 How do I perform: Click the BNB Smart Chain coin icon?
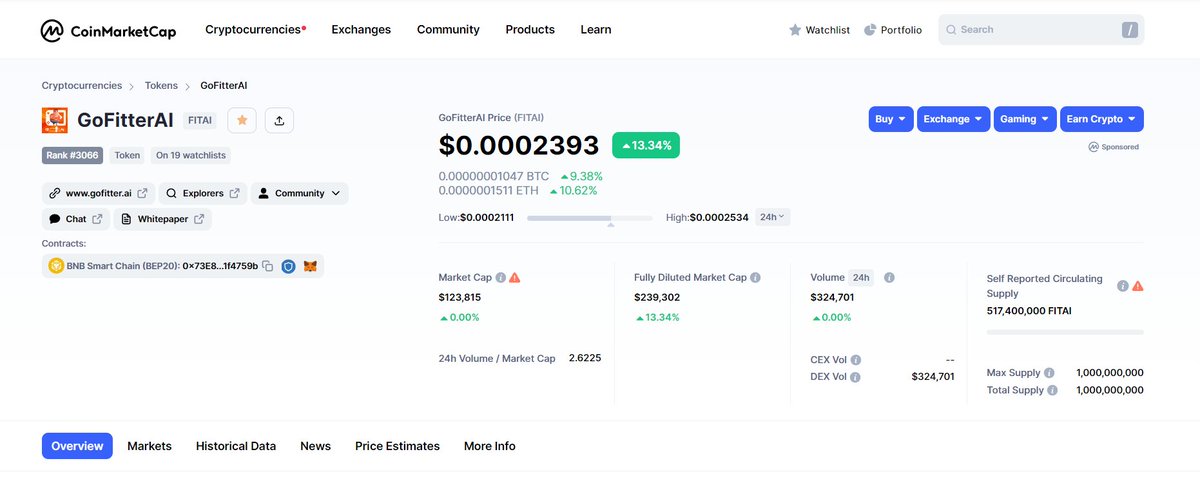pos(56,266)
